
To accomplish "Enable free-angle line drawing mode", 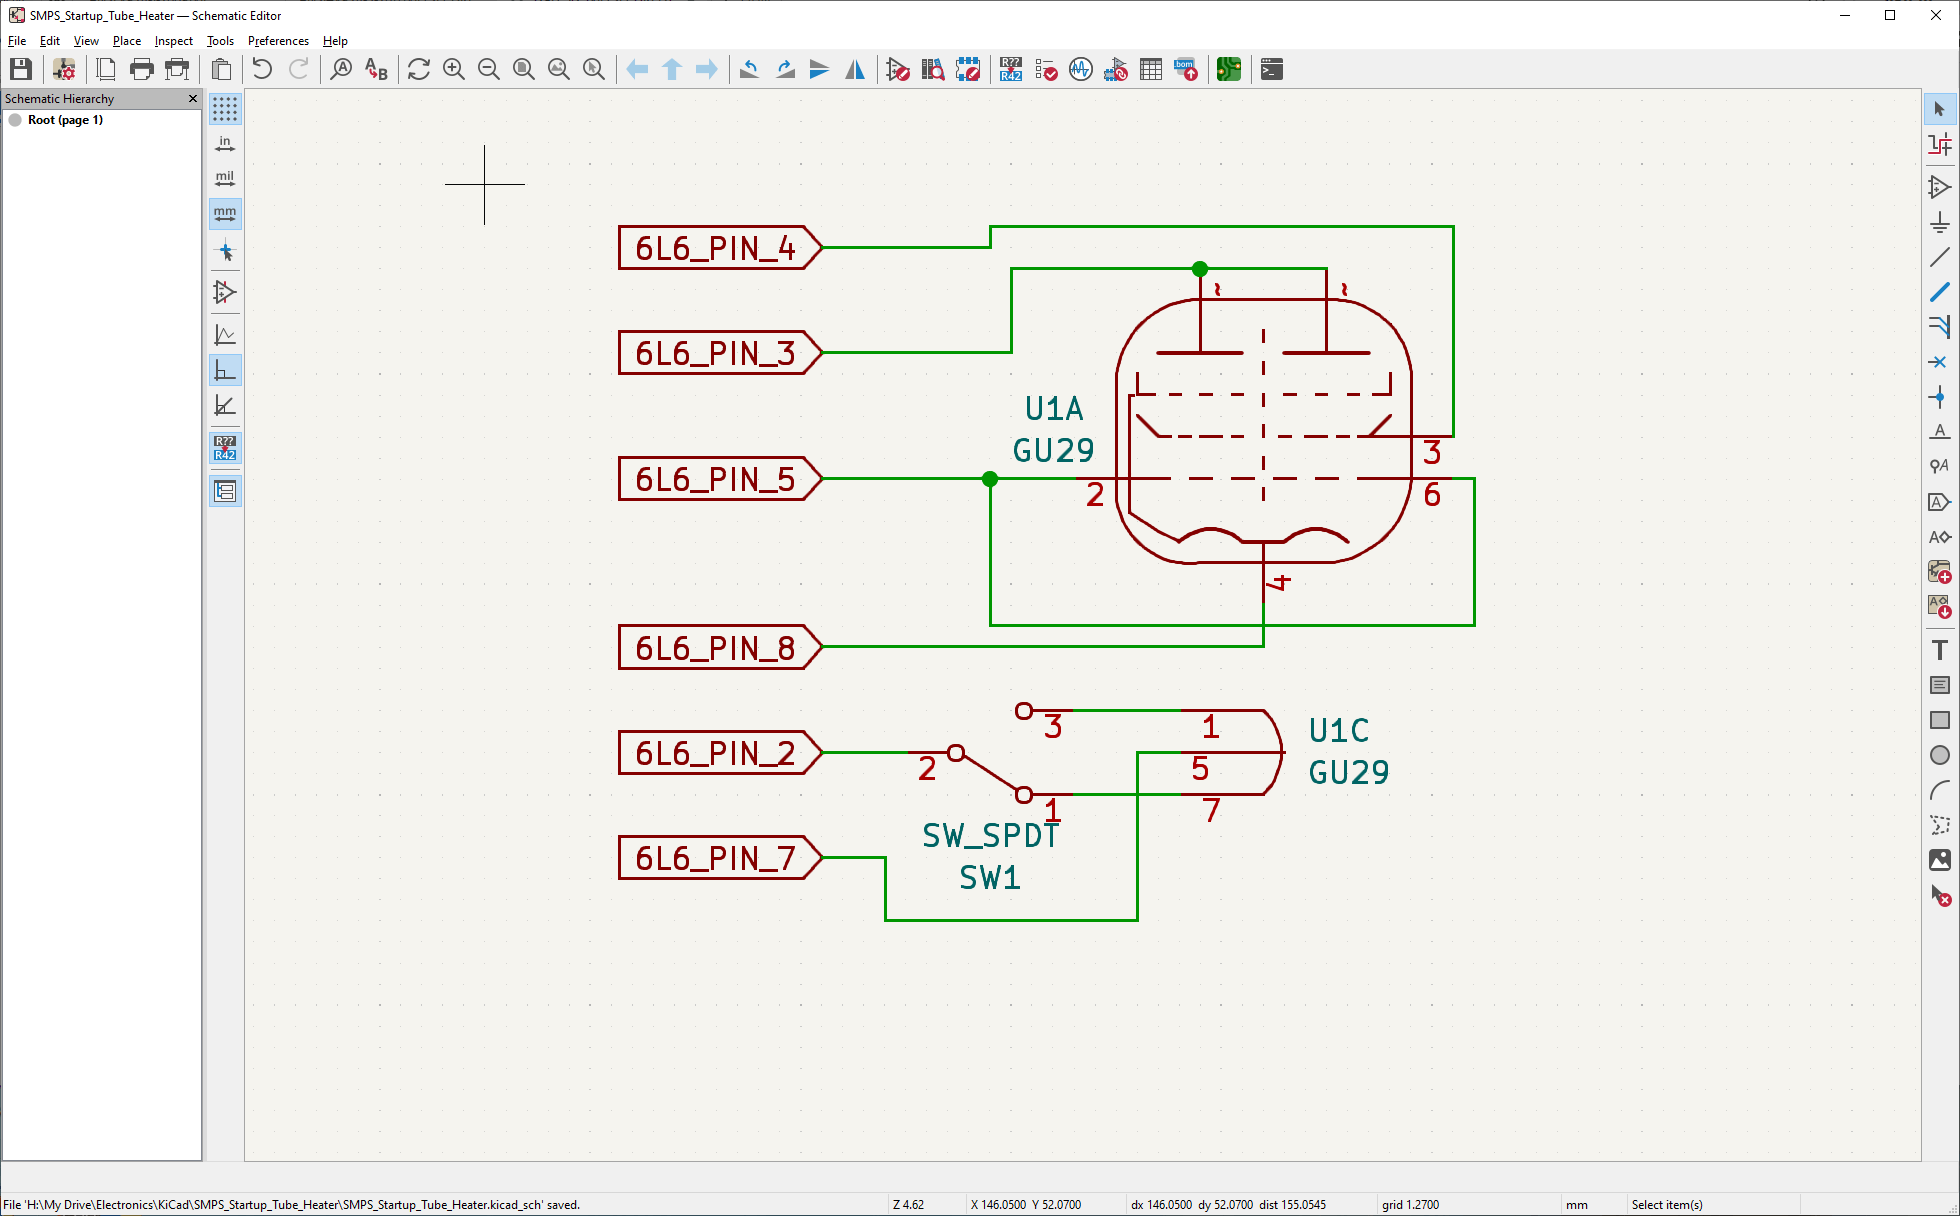I will click(225, 335).
